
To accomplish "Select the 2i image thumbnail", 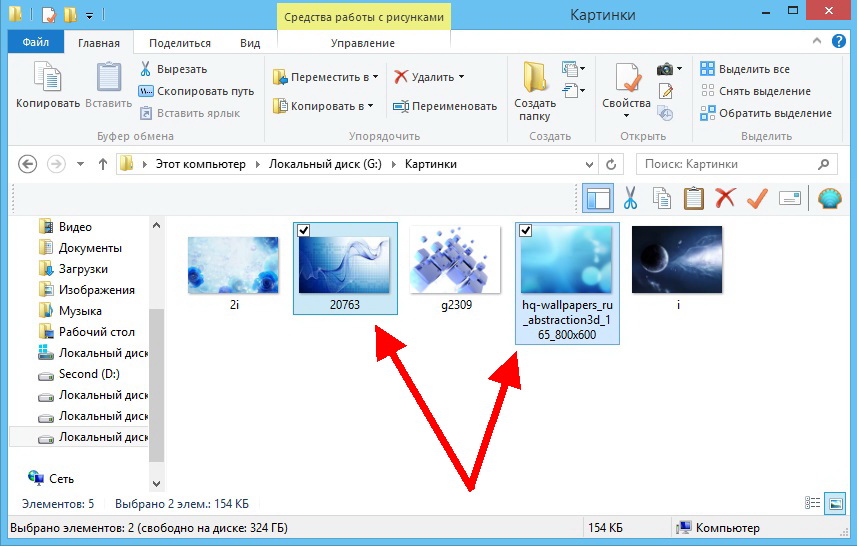I will point(233,265).
